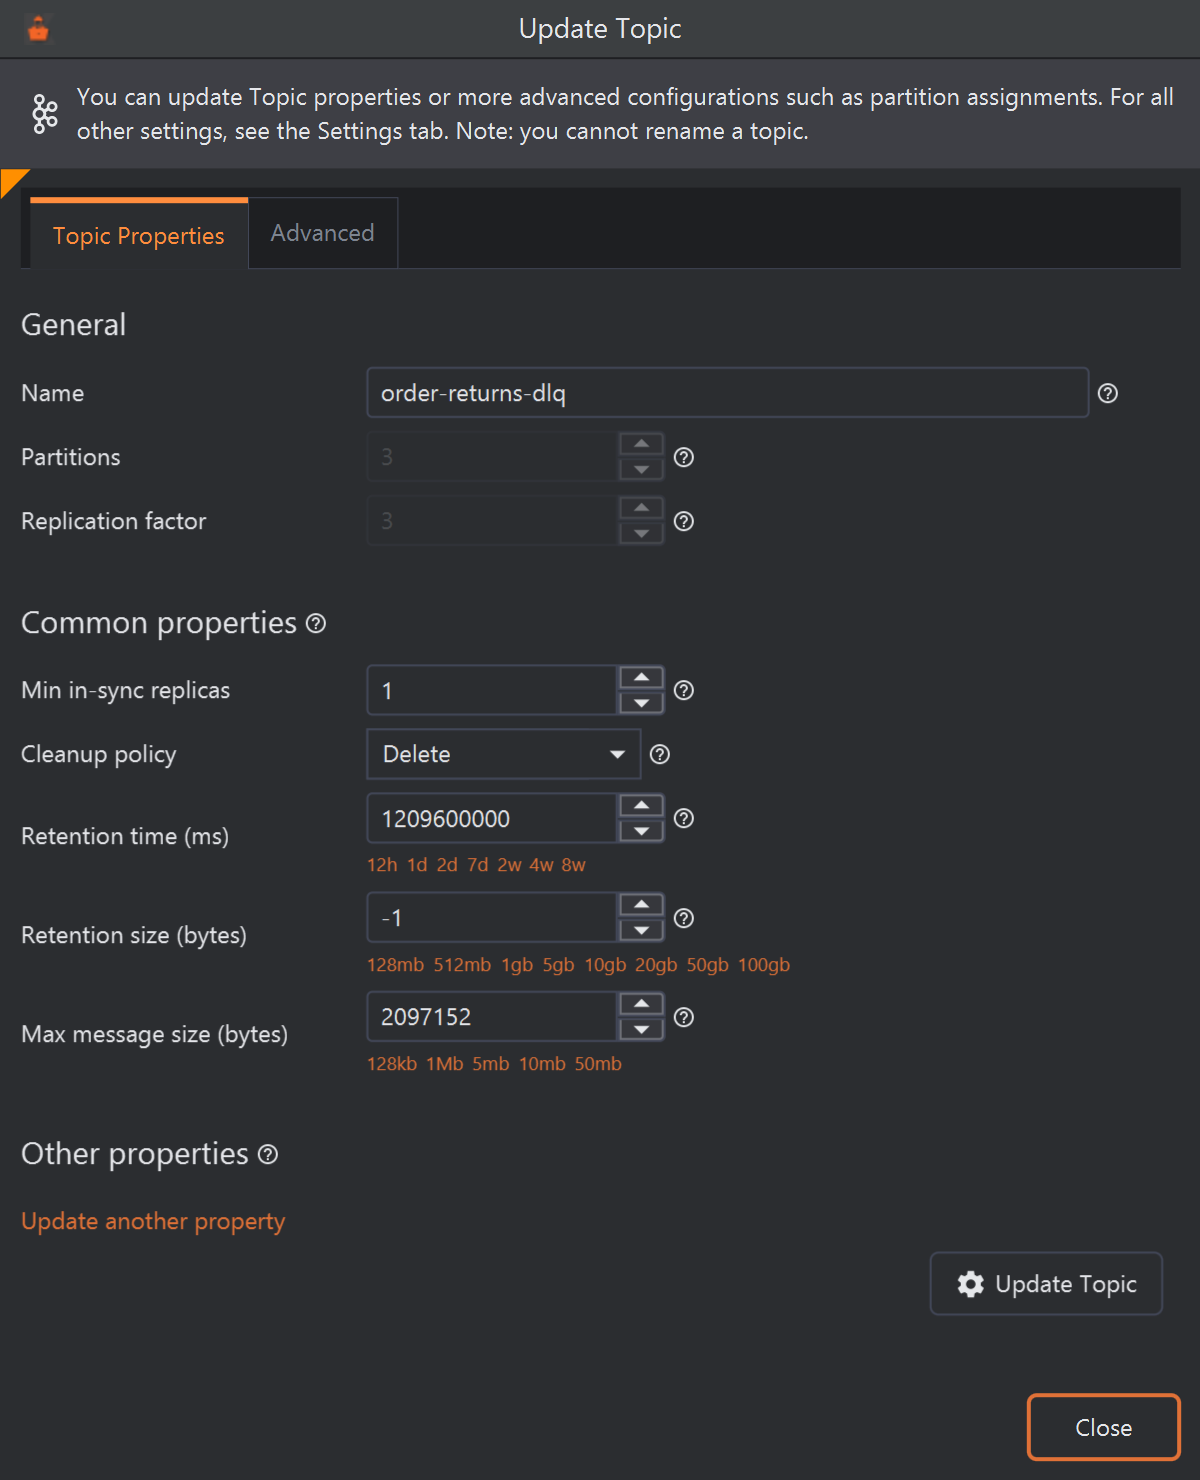Viewport: 1200px width, 1480px height.
Task: Open help icon next to Max message size
Action: pos(683,1017)
